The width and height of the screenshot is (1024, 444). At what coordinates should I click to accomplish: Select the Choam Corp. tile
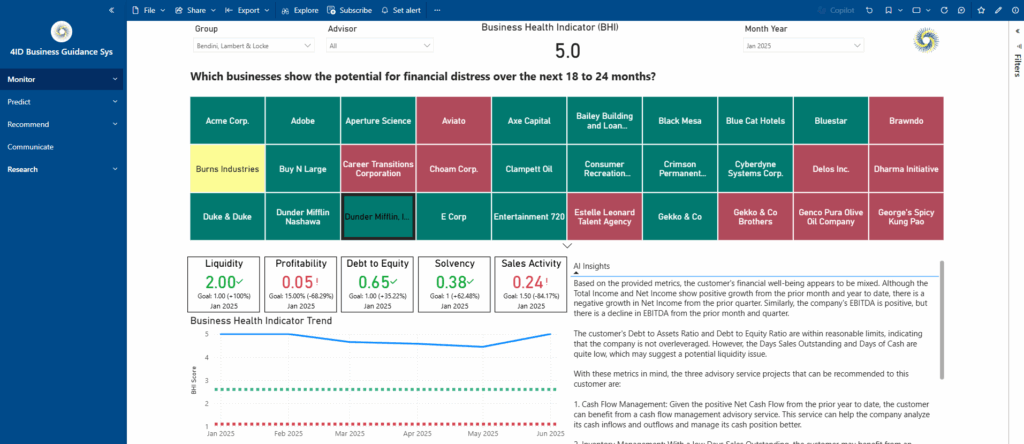453,168
